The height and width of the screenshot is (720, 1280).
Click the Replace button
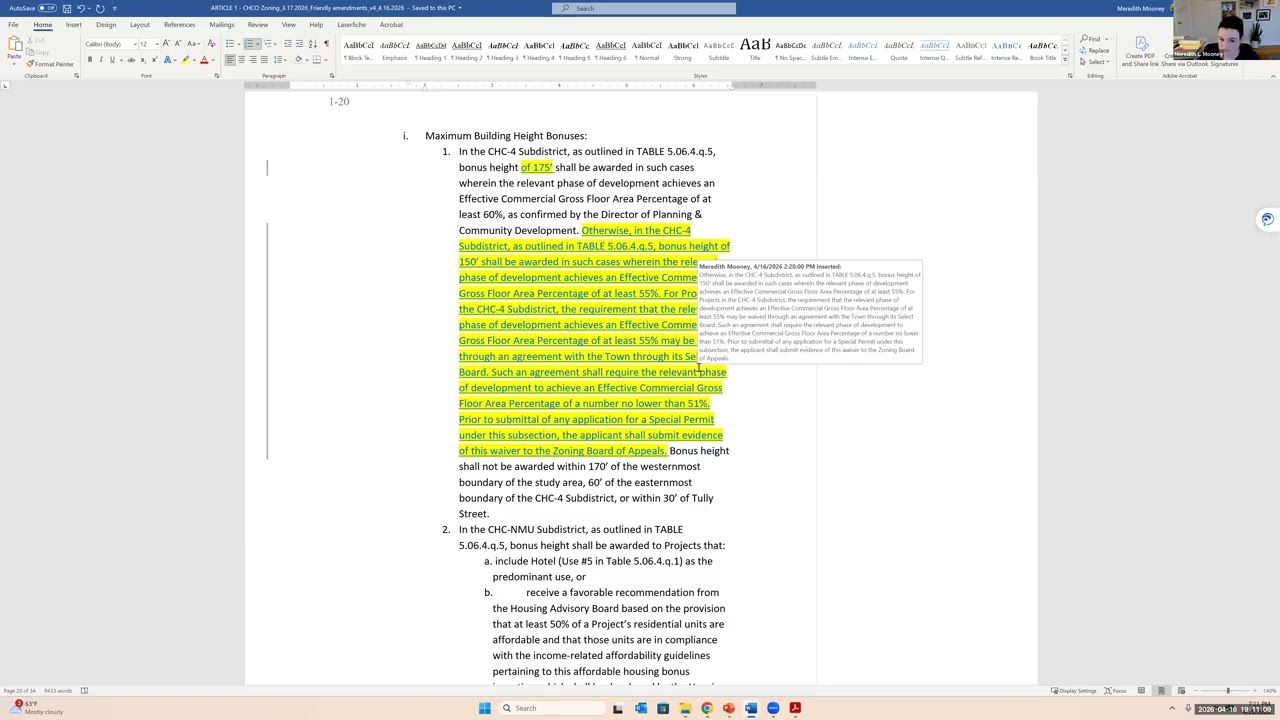click(1096, 50)
